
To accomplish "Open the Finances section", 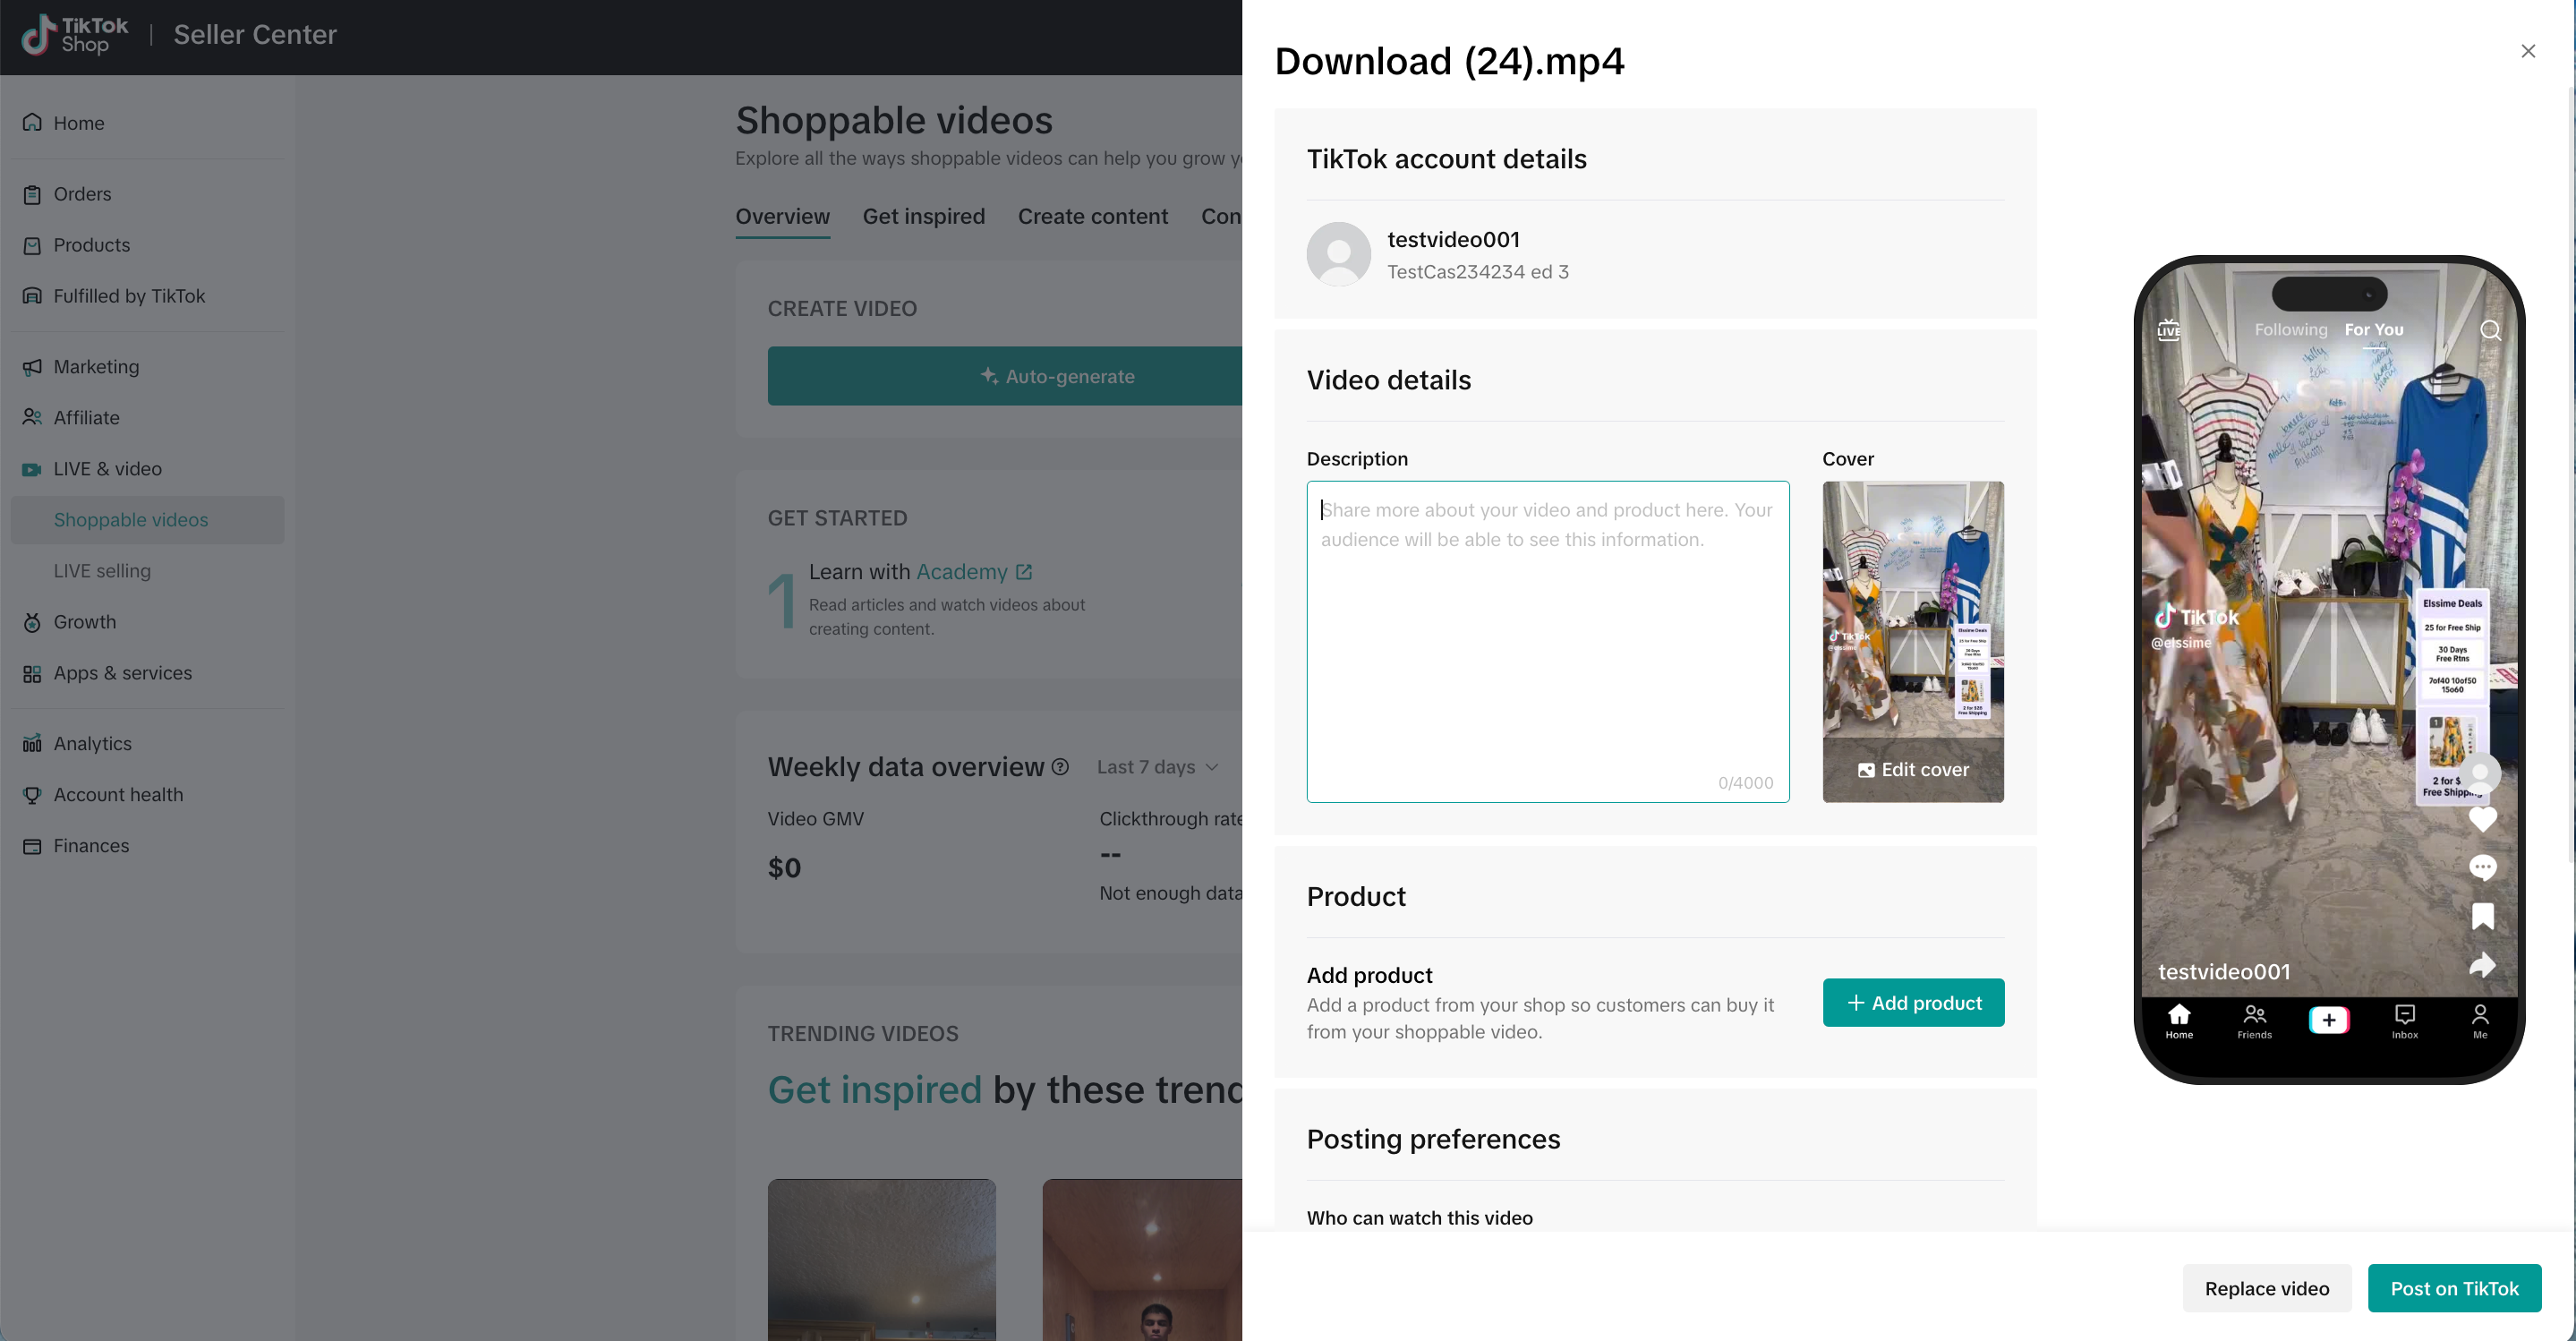I will pyautogui.click(x=91, y=846).
